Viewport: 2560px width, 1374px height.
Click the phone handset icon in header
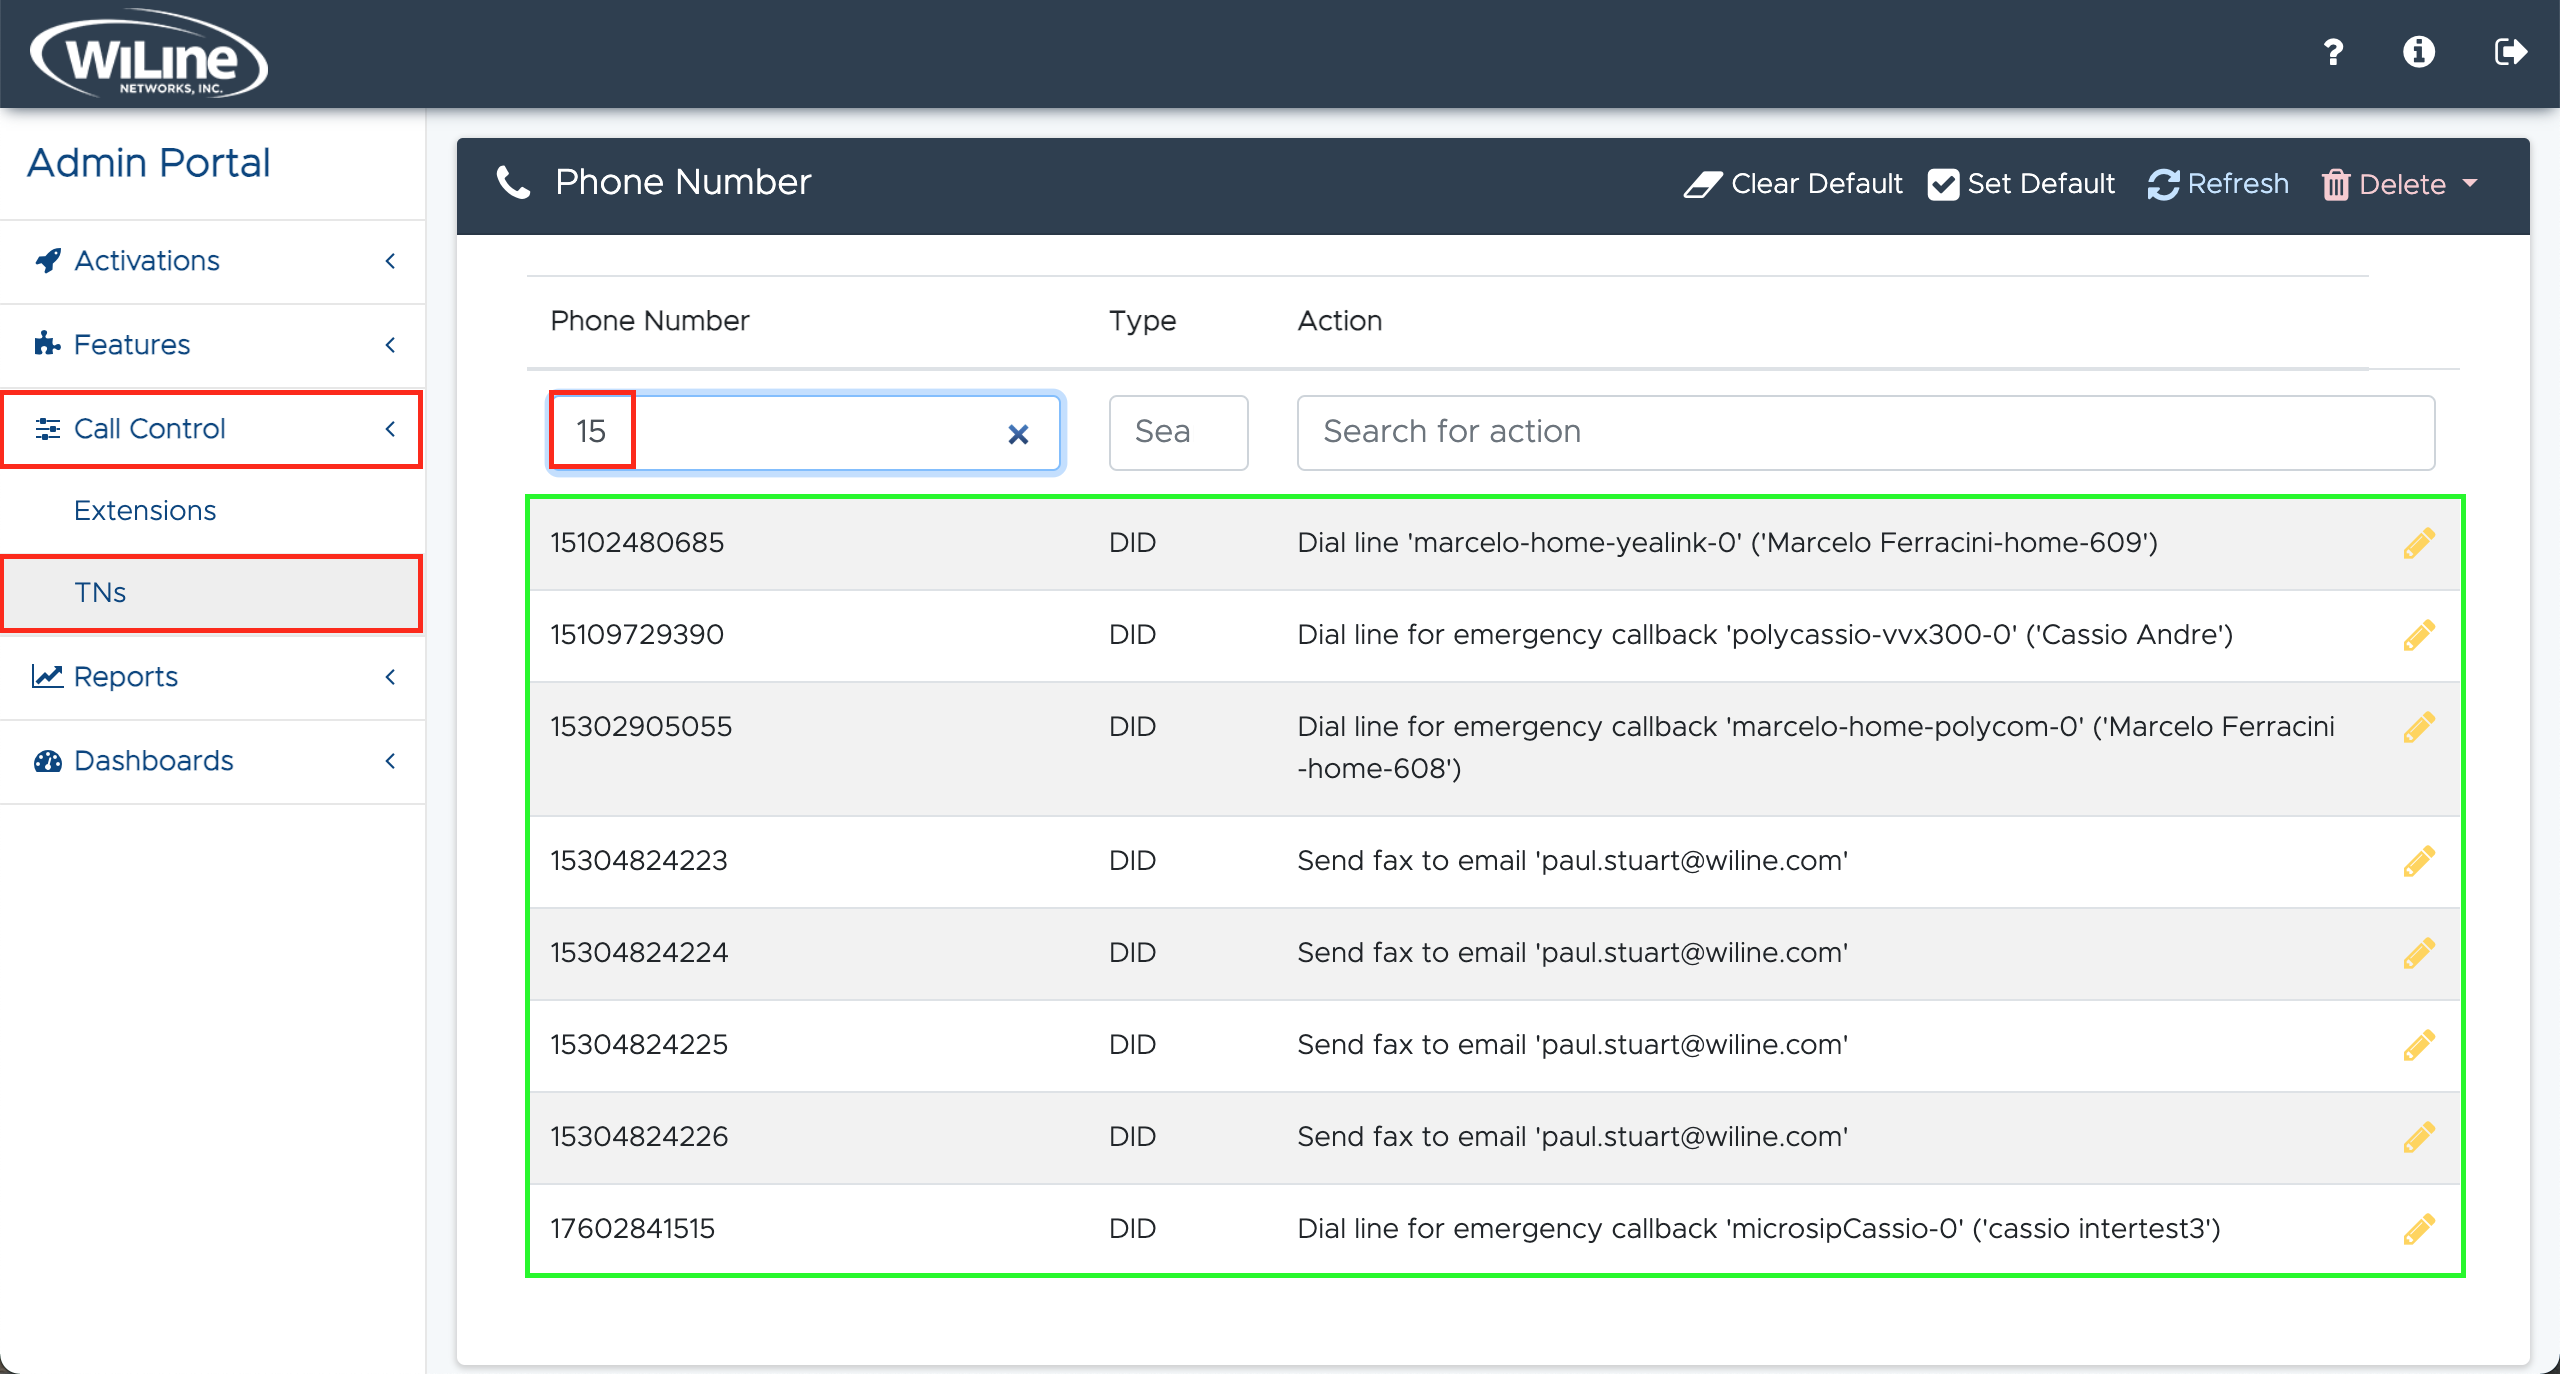(x=514, y=183)
